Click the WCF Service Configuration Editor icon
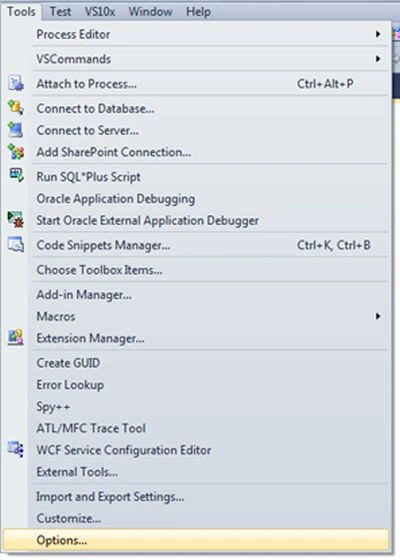 click(16, 449)
